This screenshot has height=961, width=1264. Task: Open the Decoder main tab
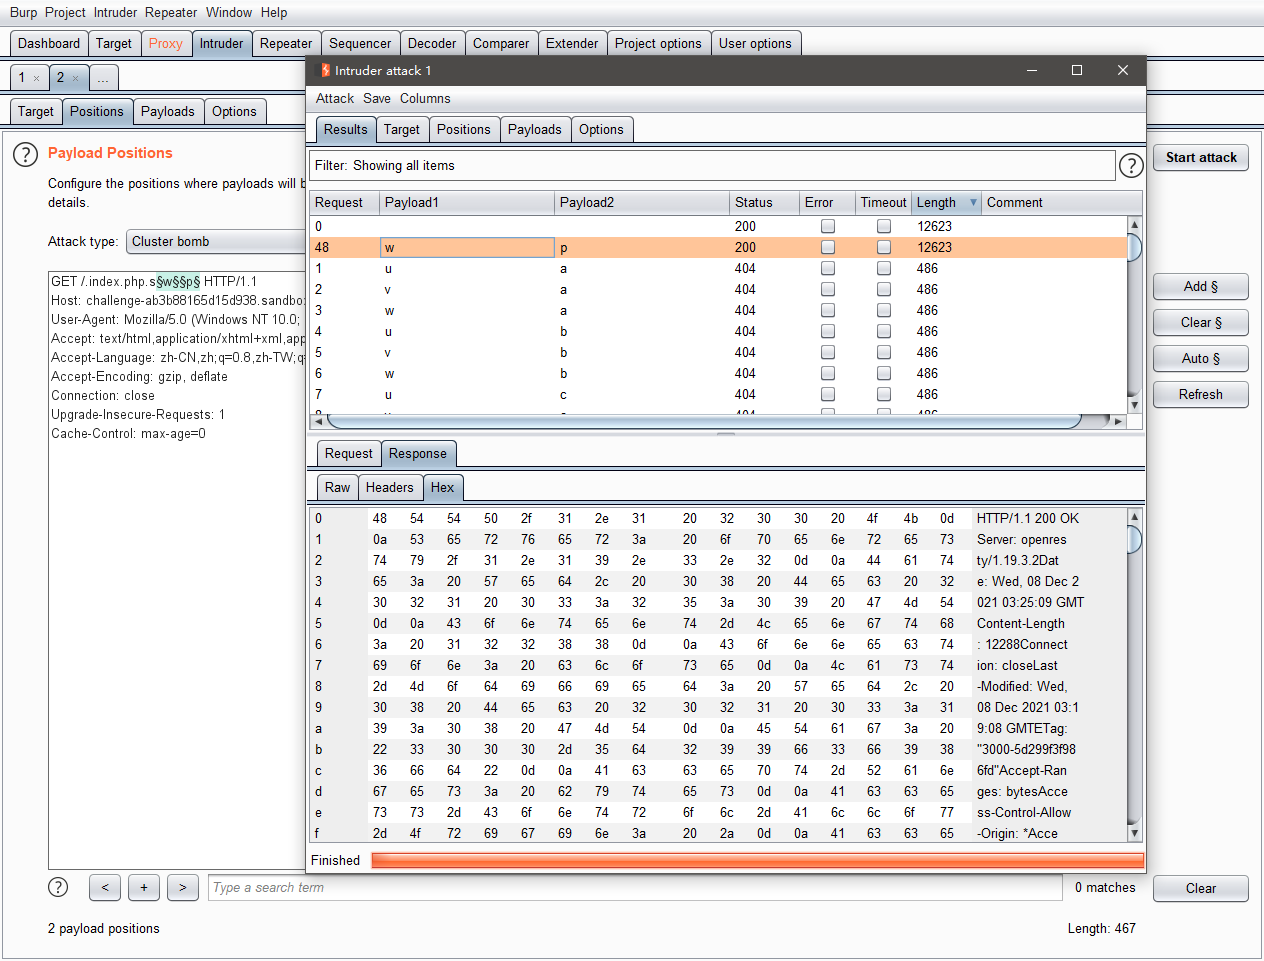tap(432, 43)
